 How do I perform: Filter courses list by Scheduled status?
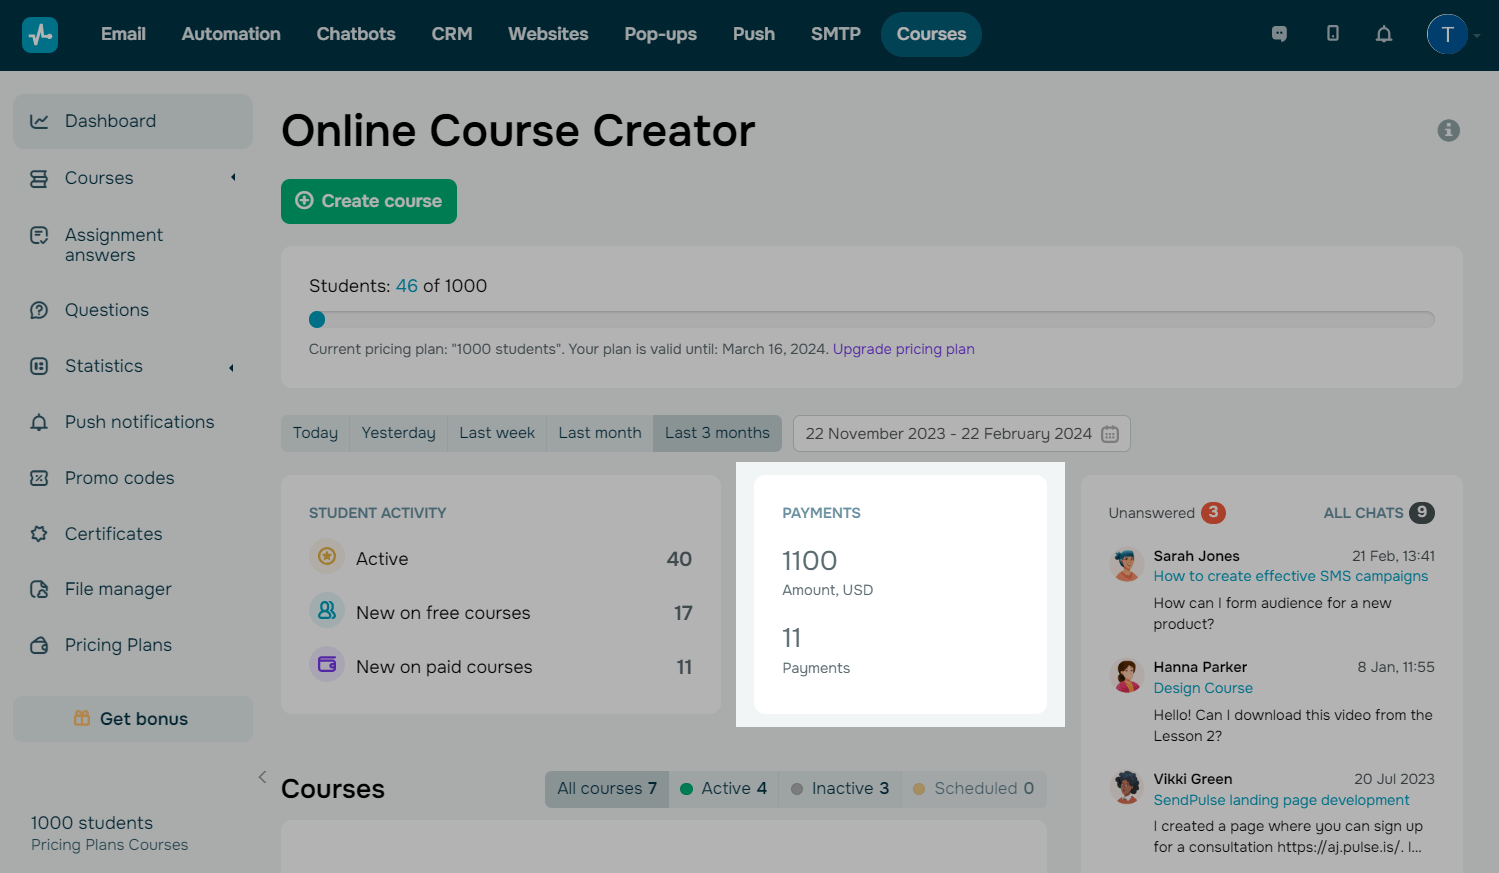click(x=973, y=789)
